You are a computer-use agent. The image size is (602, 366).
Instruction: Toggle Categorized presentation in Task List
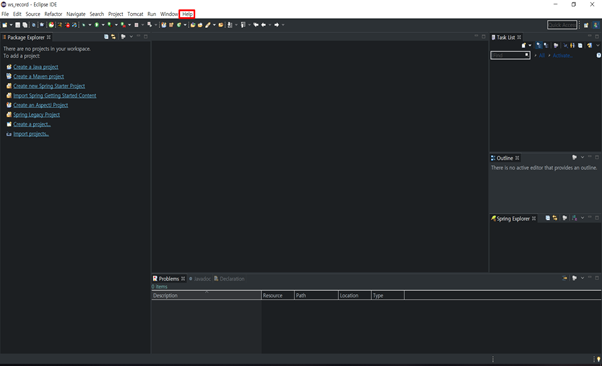(539, 45)
